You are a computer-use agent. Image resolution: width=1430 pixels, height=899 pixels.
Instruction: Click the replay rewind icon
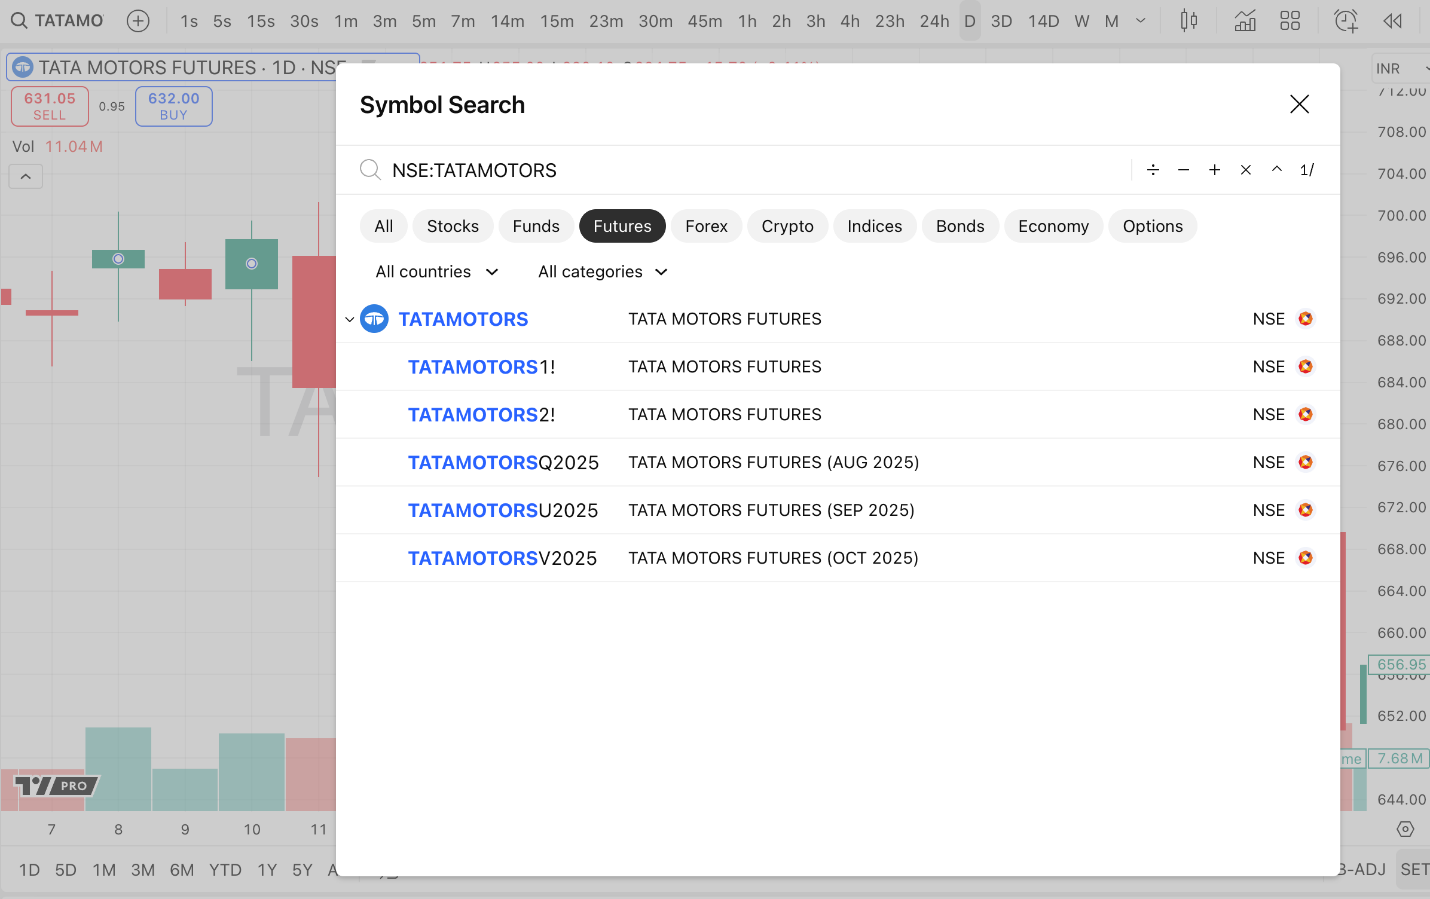click(1392, 21)
